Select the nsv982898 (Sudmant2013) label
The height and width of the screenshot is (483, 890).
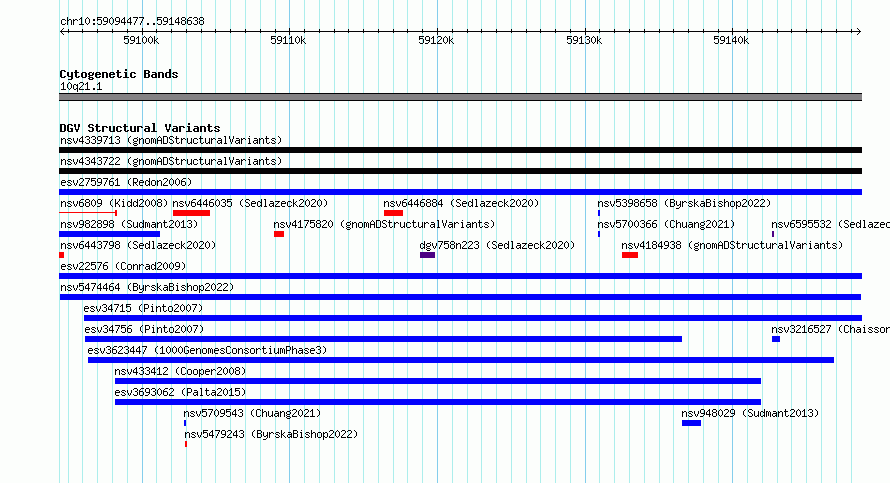[x=129, y=224]
